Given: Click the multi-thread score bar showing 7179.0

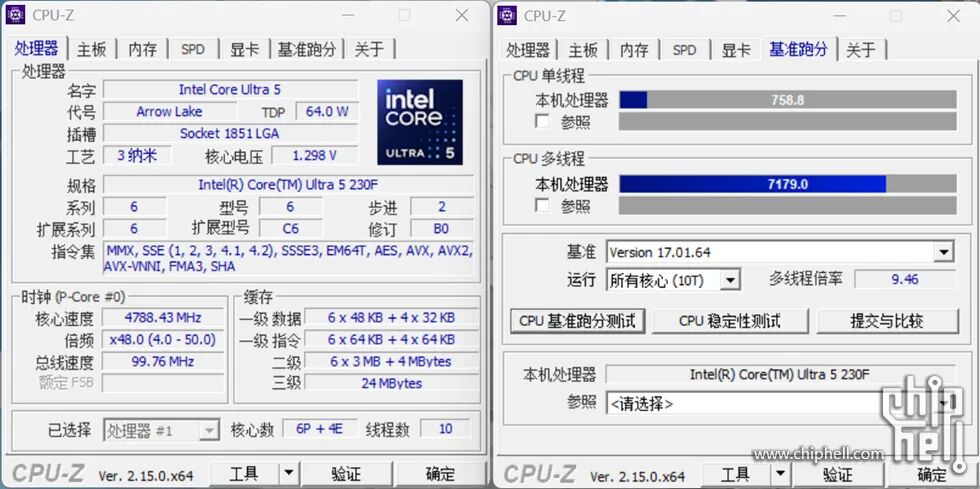Looking at the screenshot, I should coord(788,184).
